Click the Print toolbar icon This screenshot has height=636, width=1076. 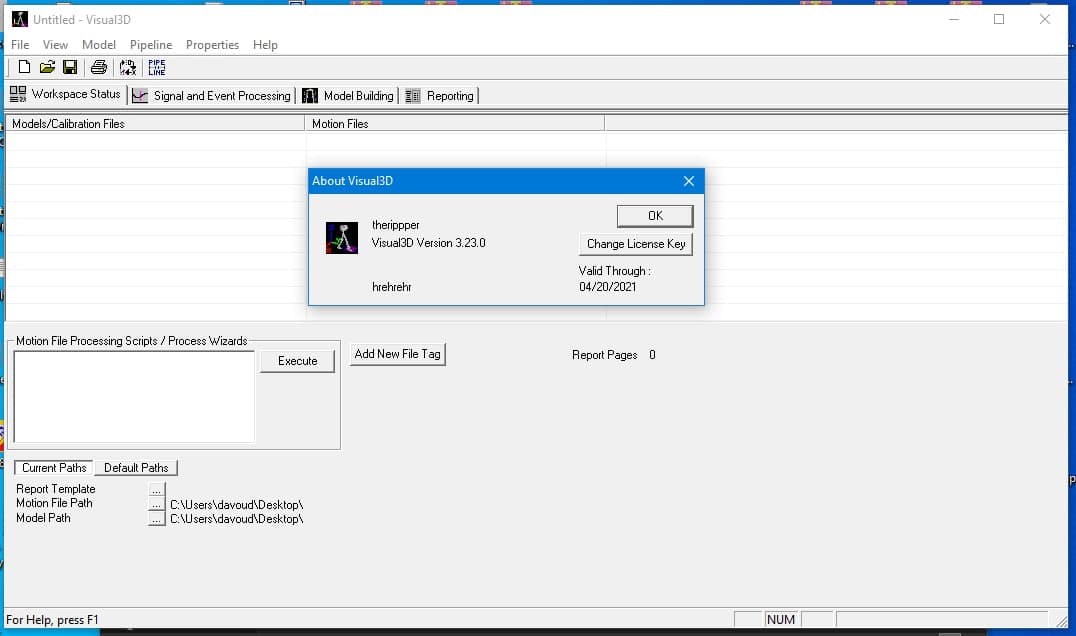[99, 67]
